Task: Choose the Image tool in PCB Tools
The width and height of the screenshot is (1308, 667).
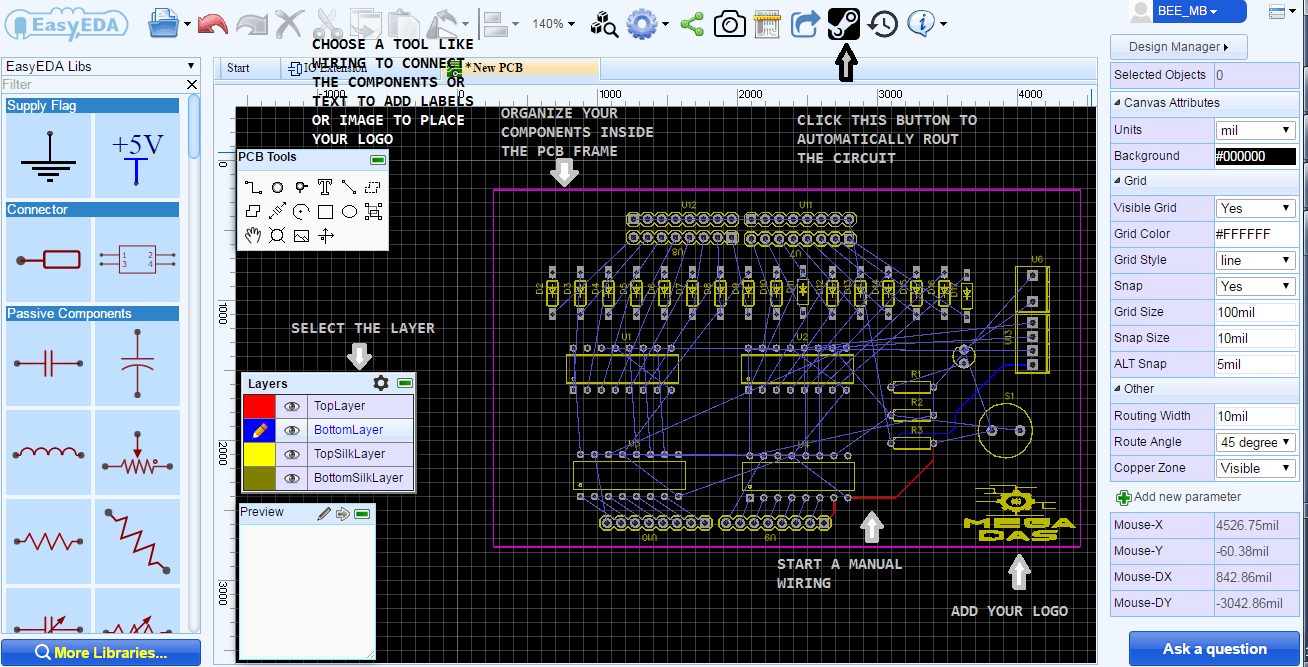Action: (301, 236)
